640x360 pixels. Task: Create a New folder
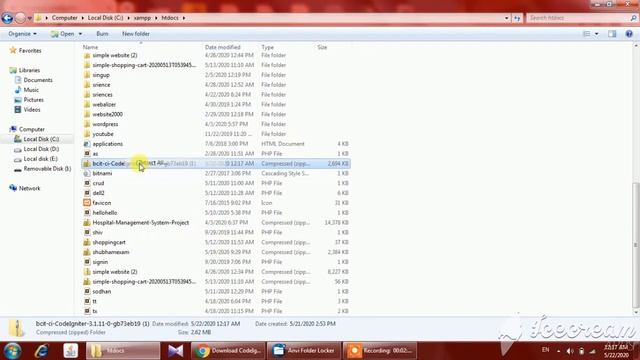[136, 34]
